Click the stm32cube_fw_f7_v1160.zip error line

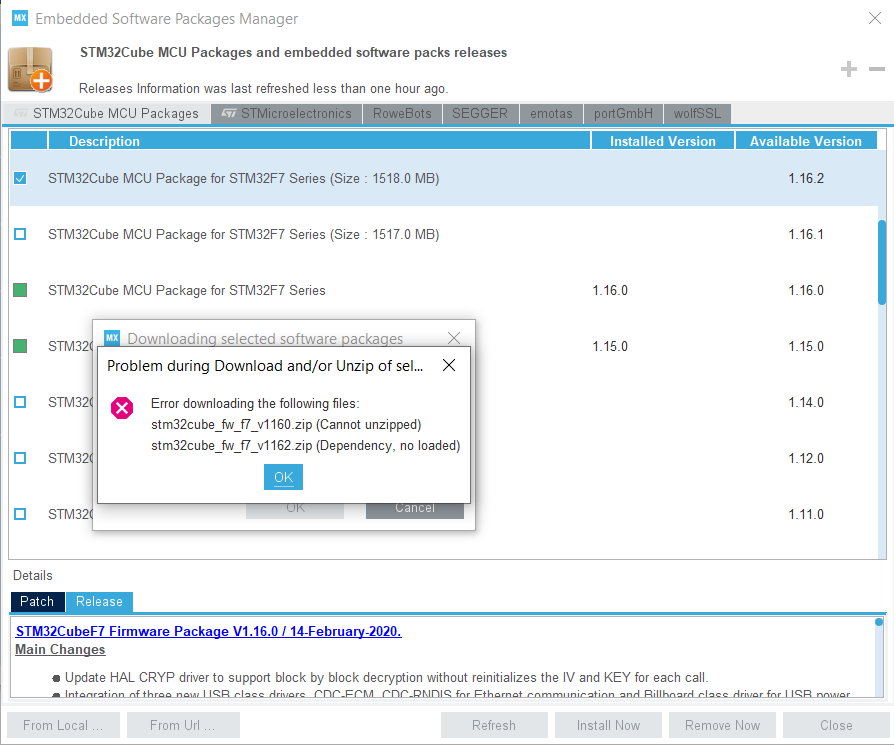click(286, 425)
